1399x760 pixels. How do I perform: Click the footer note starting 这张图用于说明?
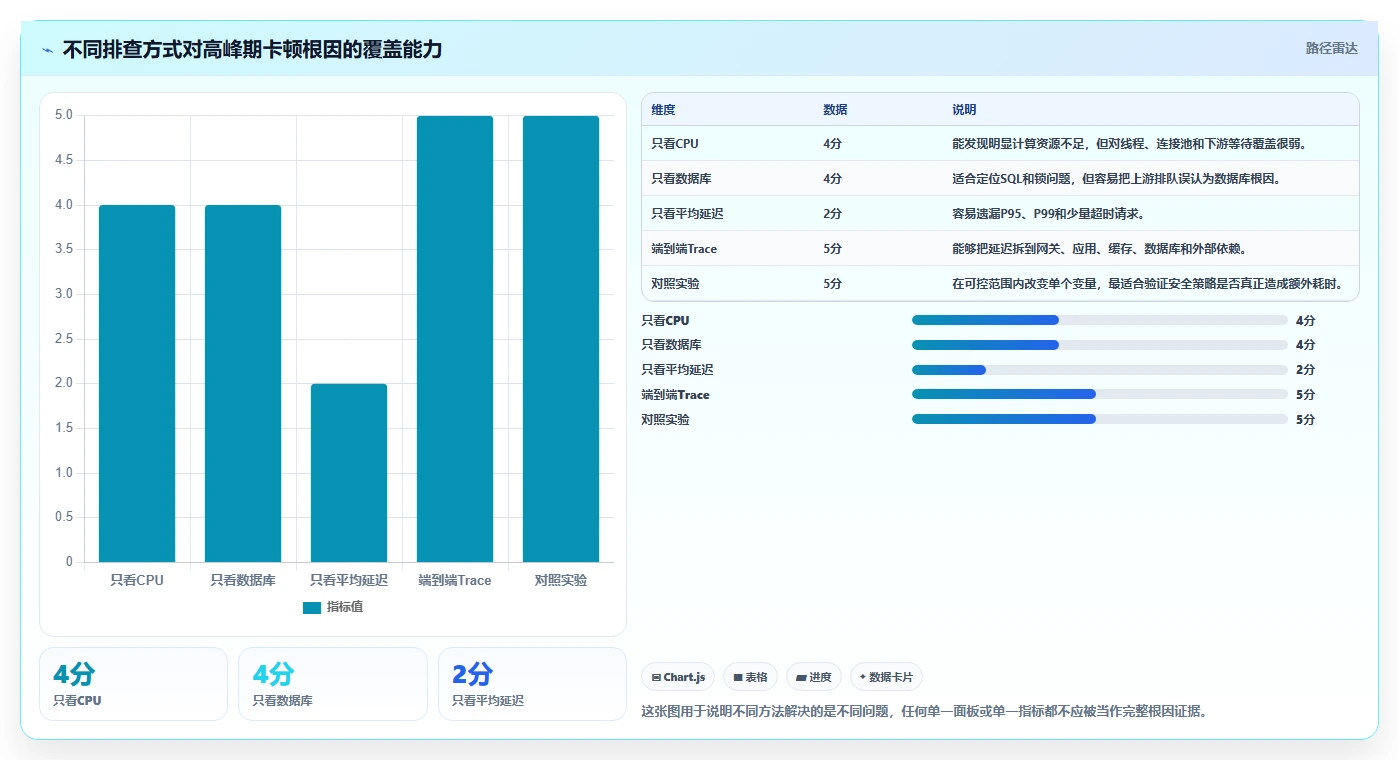924,712
